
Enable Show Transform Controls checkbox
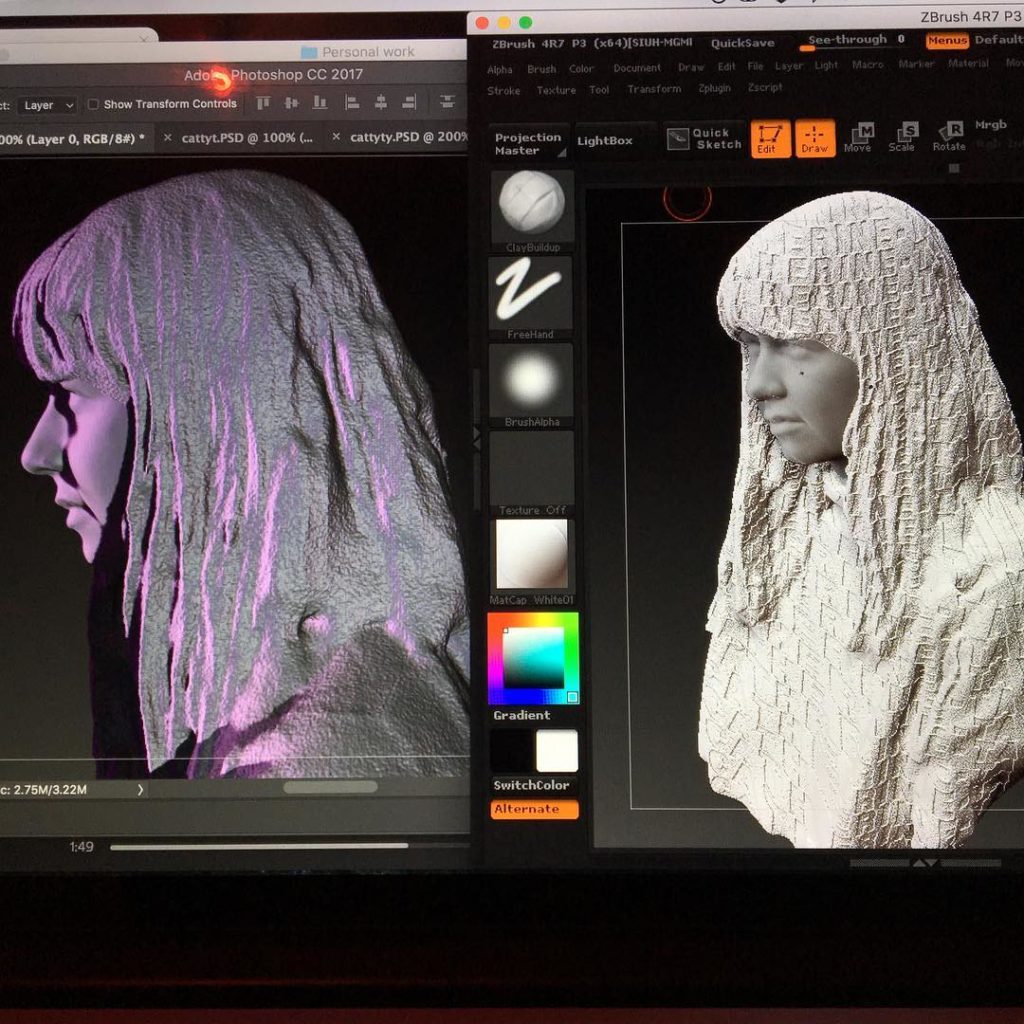click(x=94, y=104)
